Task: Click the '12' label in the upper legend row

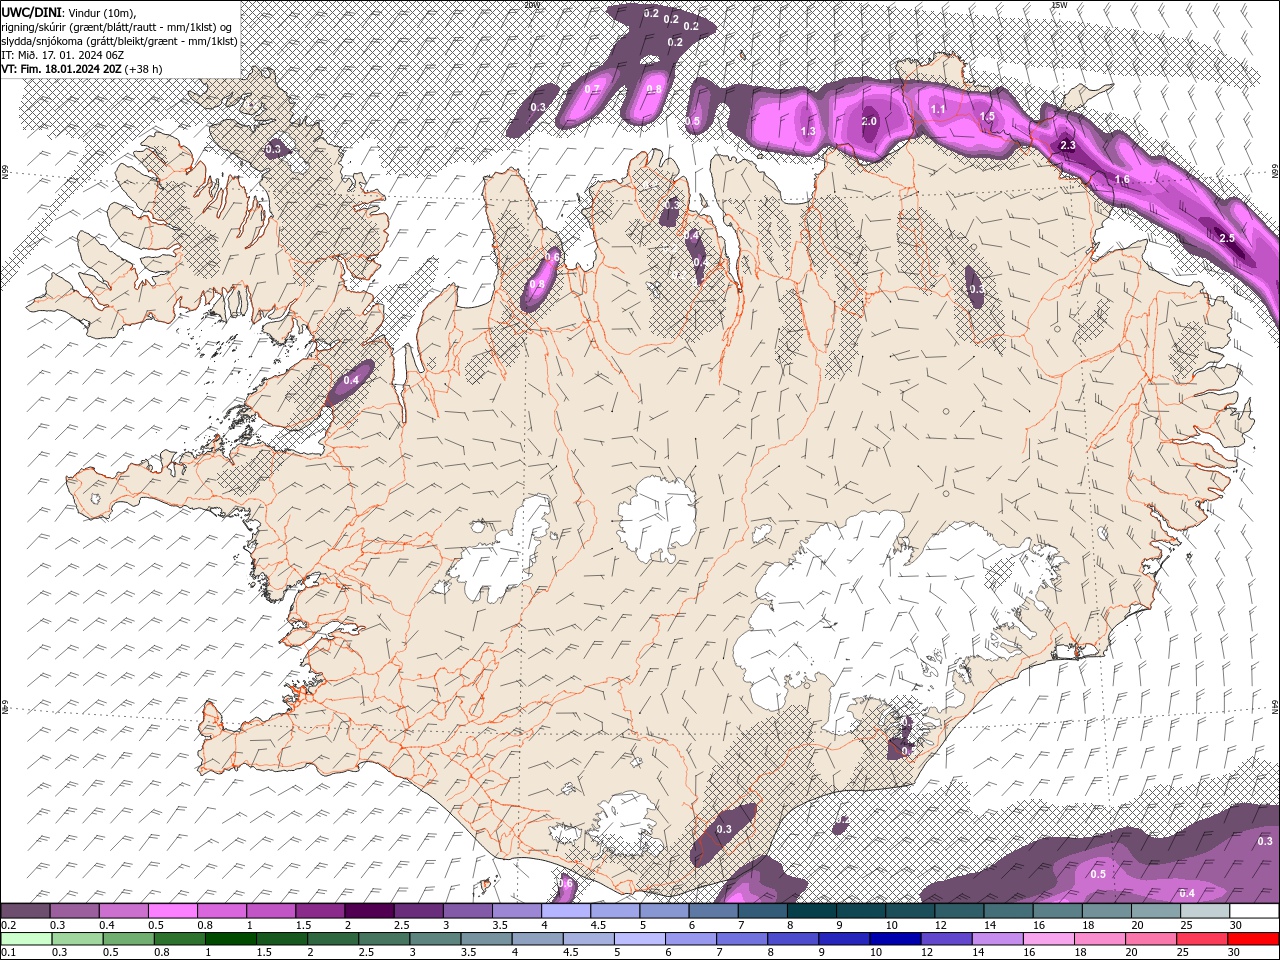Action: click(941, 925)
